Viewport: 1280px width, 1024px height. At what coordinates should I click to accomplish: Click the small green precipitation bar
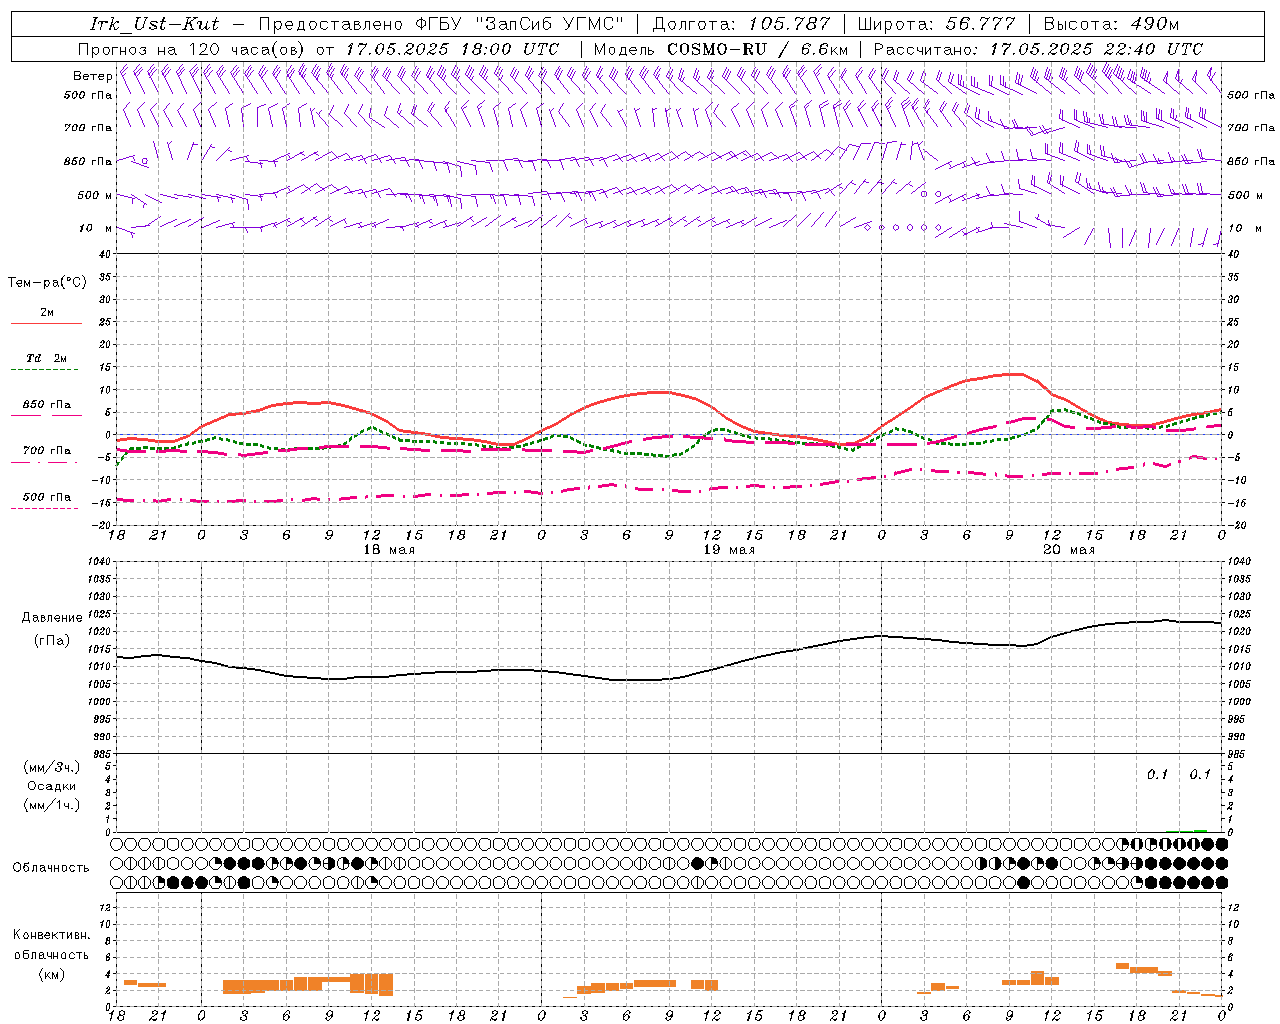pyautogui.click(x=1200, y=831)
